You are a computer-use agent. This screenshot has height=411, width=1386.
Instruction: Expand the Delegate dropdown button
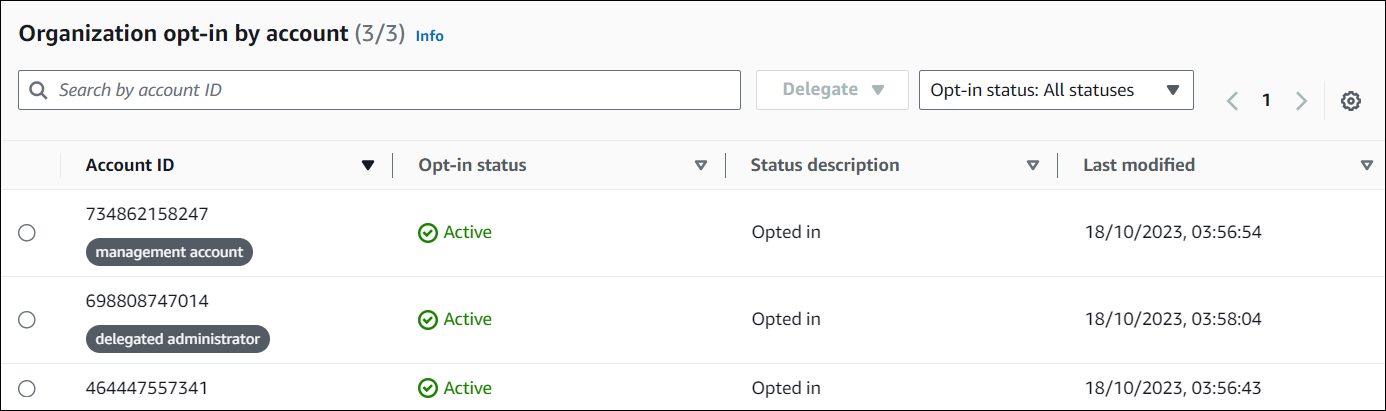coord(832,90)
